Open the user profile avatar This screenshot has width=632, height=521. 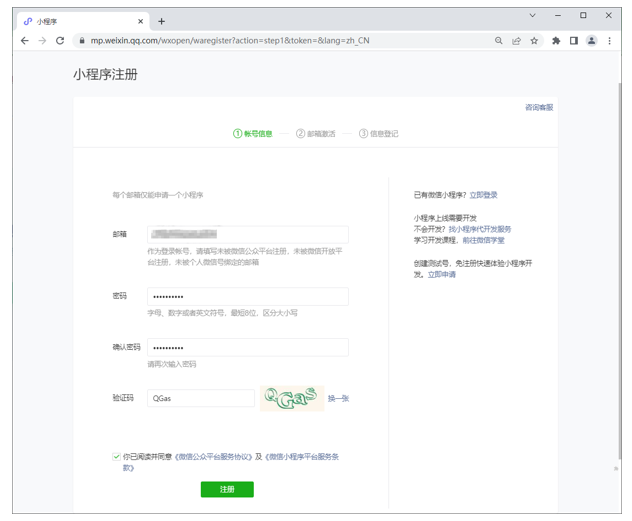[592, 41]
